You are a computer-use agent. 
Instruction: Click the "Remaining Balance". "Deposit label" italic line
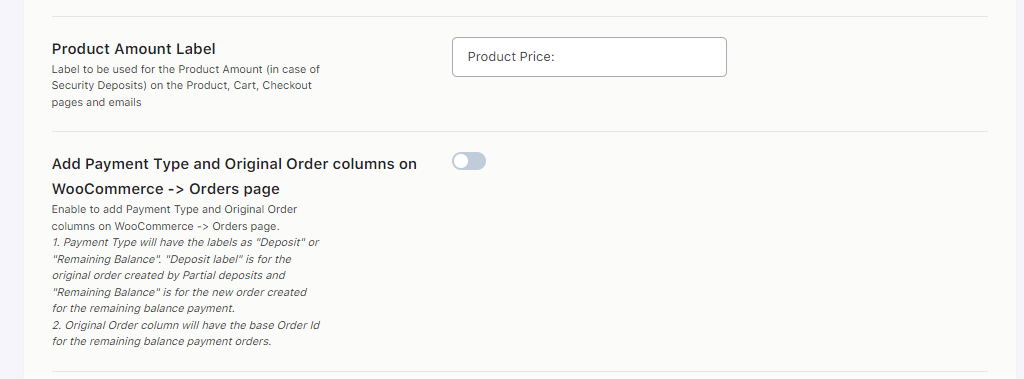tap(171, 259)
